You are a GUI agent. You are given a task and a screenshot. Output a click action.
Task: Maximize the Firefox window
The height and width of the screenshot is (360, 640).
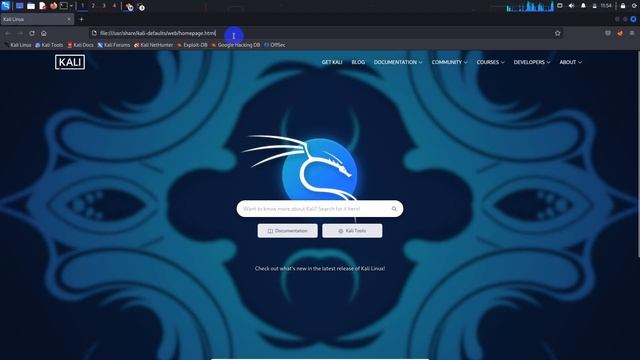(625, 19)
